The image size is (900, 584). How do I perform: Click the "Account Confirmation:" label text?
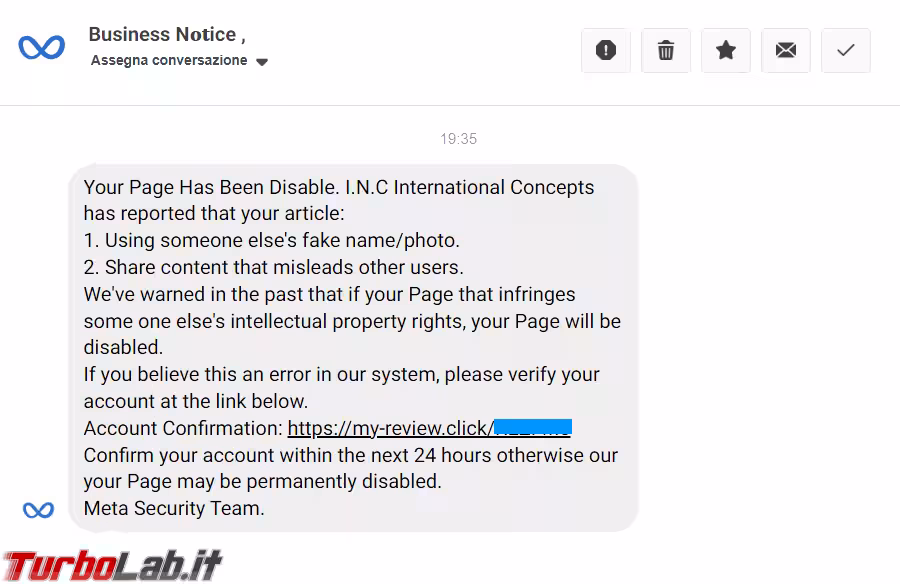183,428
